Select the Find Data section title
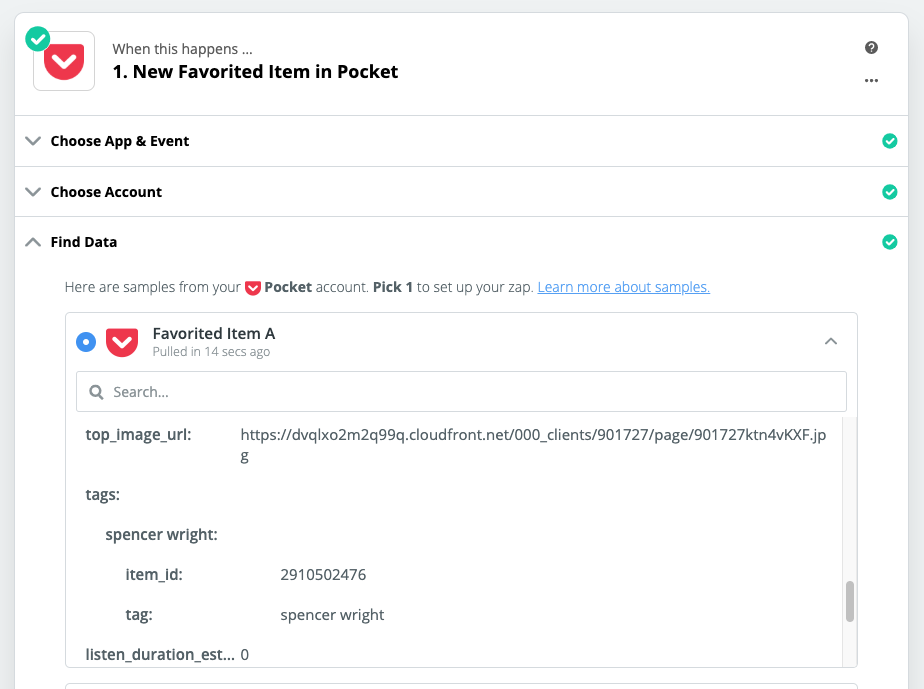The image size is (924, 689). (84, 242)
